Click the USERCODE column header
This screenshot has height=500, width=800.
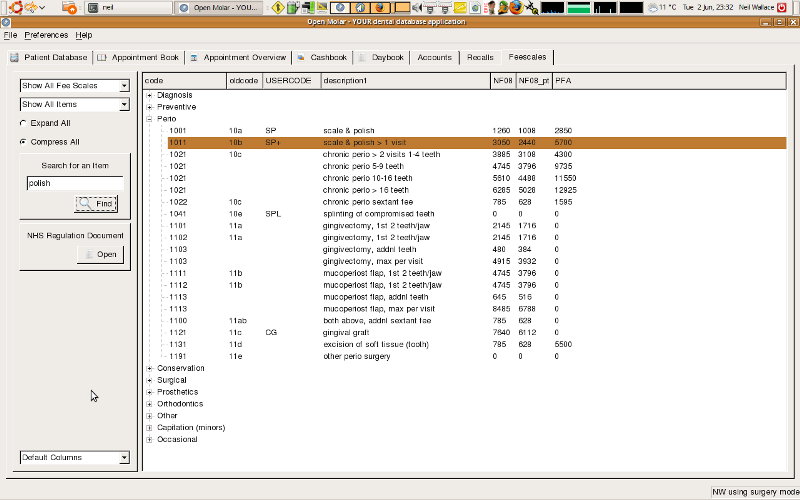click(292, 81)
